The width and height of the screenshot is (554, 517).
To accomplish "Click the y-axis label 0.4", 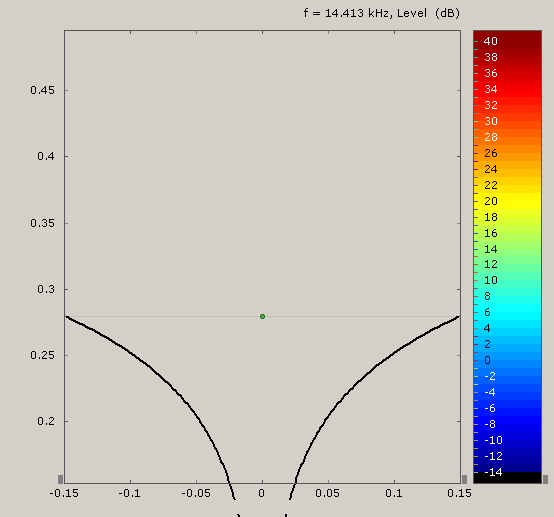I will [x=46, y=156].
